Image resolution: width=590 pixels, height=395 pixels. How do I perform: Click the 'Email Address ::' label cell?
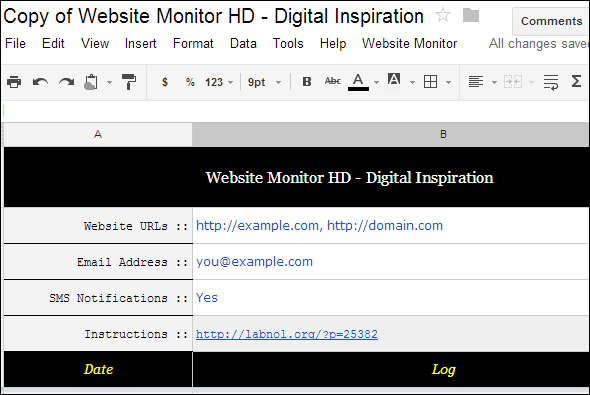tap(98, 261)
